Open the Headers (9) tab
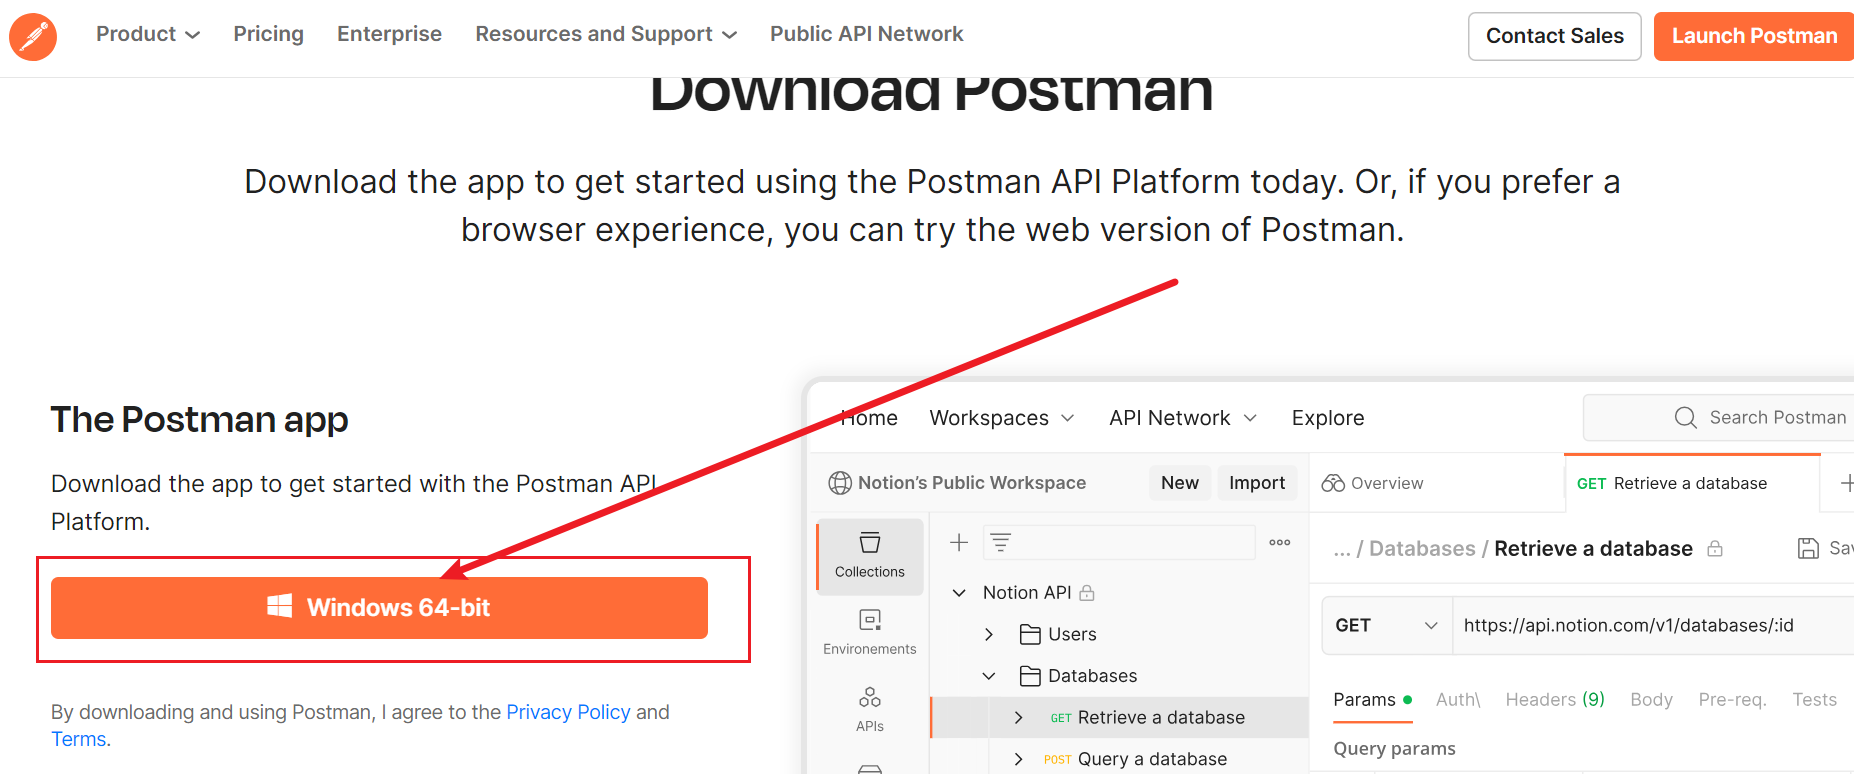Viewport: 1854px width, 774px height. 1555,700
